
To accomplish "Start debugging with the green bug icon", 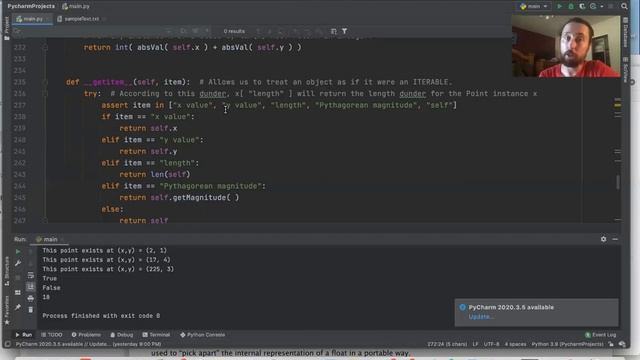I will (x=571, y=6).
